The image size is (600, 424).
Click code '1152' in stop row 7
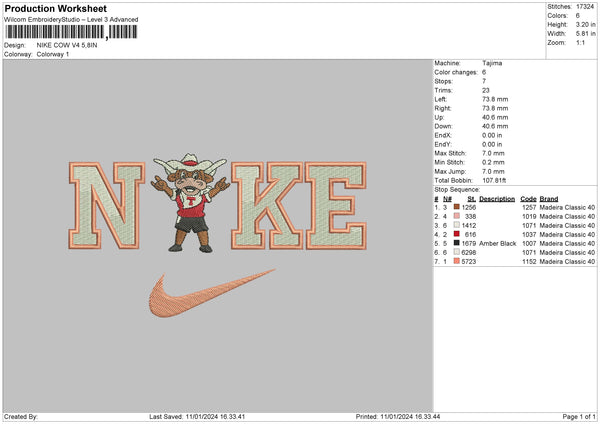[x=529, y=261]
